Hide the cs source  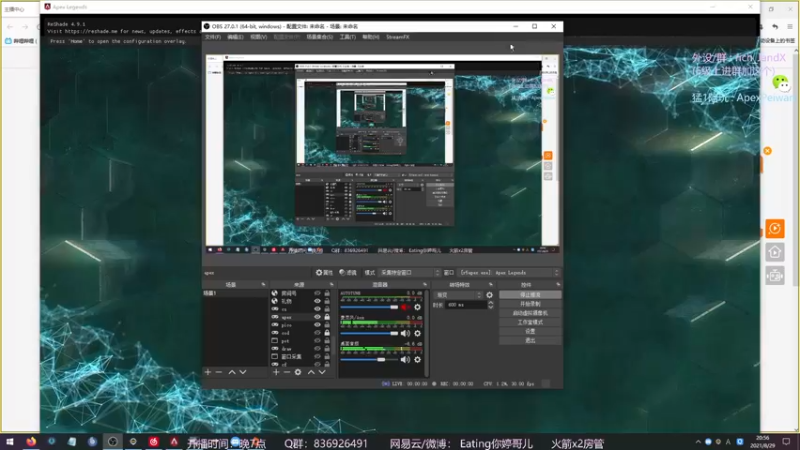tap(317, 309)
